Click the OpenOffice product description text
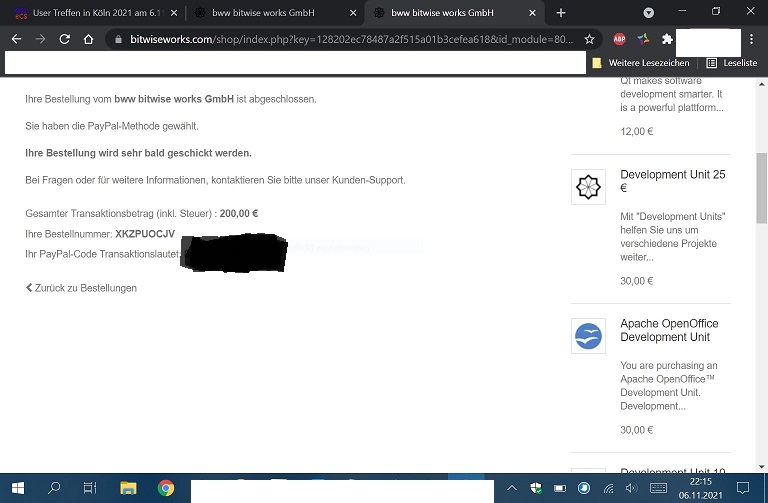768x503 pixels. [x=669, y=385]
